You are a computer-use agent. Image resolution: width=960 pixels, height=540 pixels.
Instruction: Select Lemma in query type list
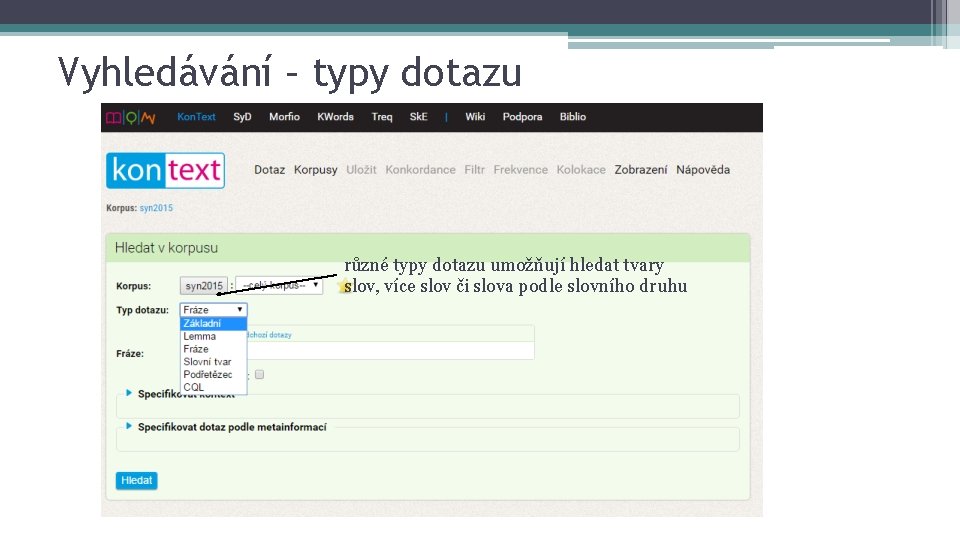(213, 336)
